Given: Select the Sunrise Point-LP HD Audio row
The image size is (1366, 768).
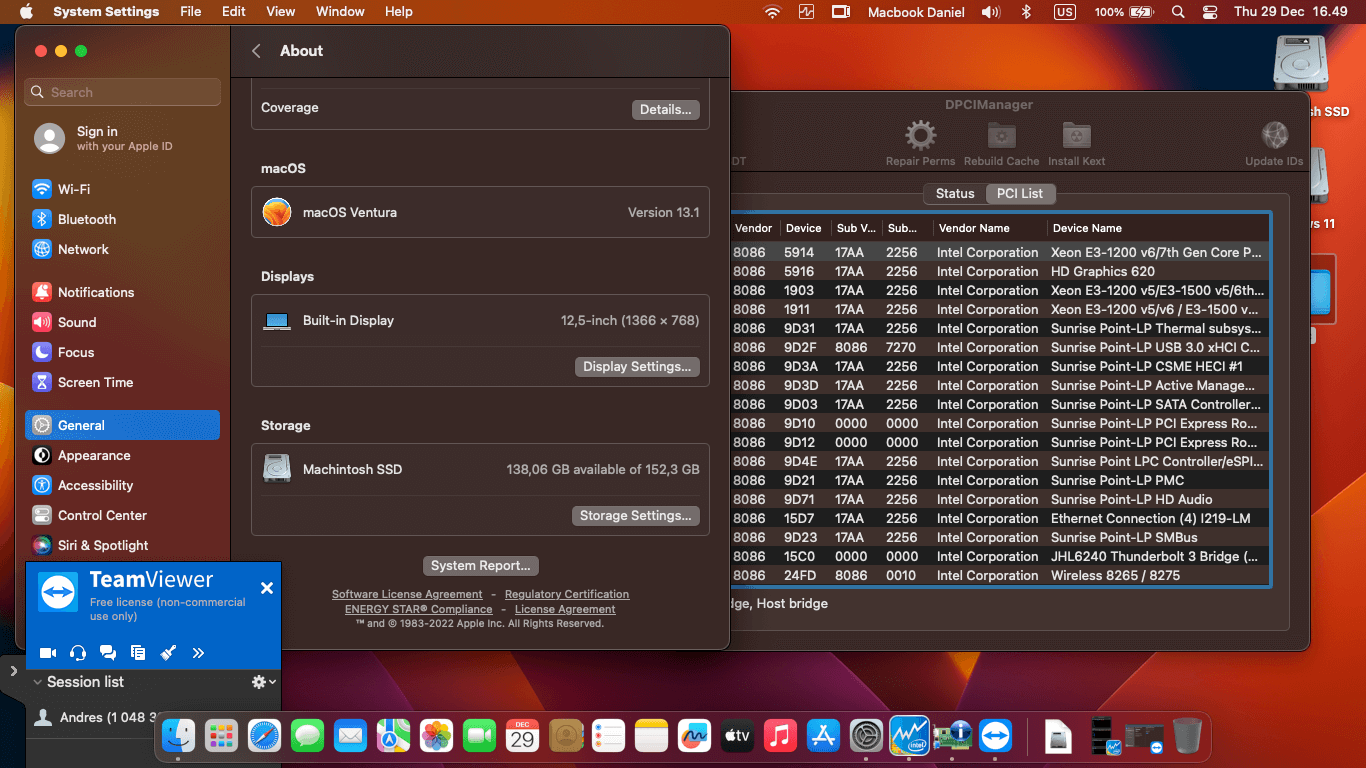Looking at the screenshot, I should coord(999,499).
